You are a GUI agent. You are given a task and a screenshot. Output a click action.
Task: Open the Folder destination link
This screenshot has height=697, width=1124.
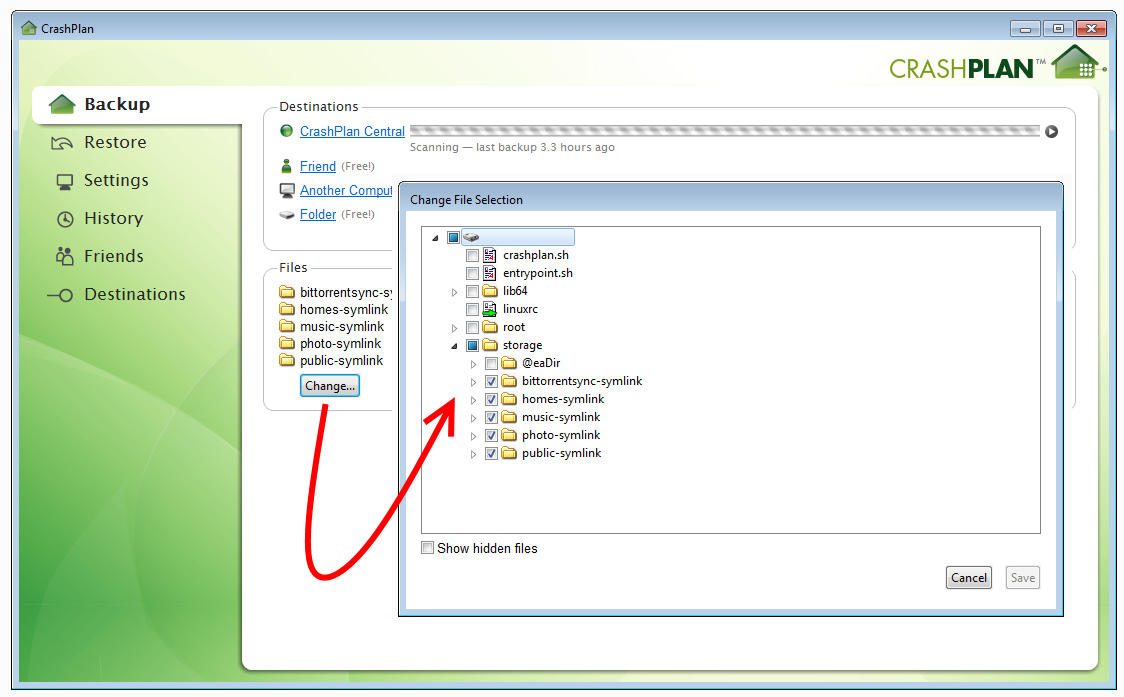pos(318,214)
